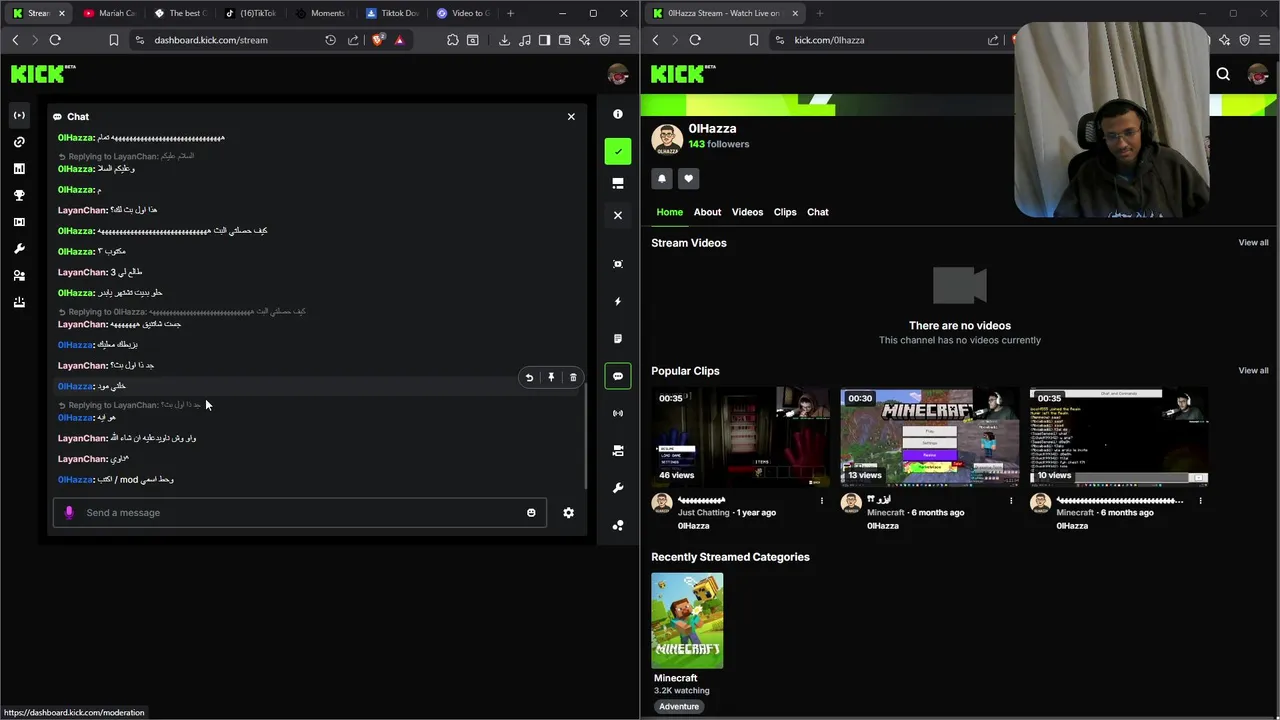Open extensions puzzle icon in left browser
This screenshot has width=1280, height=720.
453,40
